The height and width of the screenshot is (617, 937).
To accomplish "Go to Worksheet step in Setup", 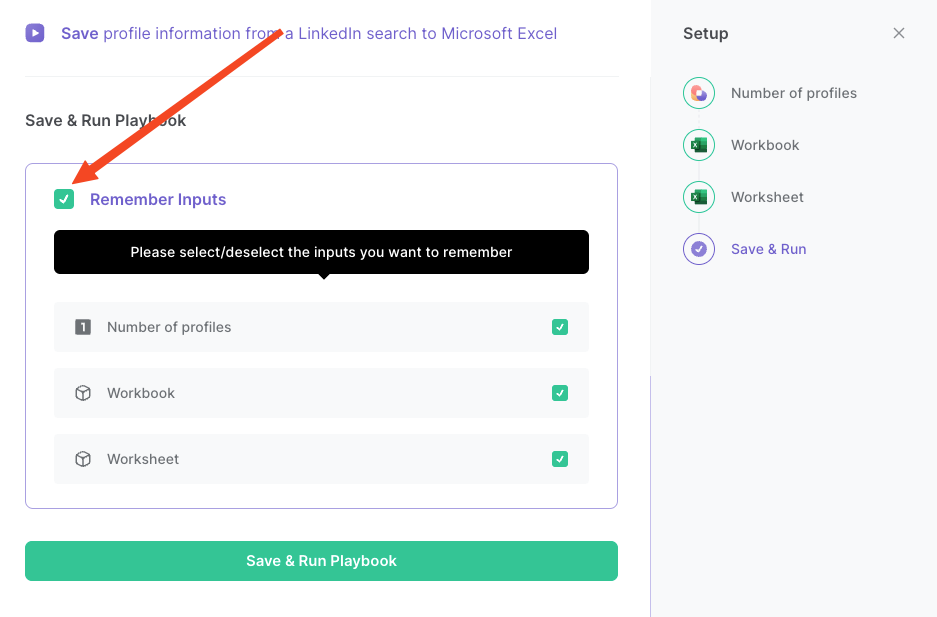I will coord(767,197).
